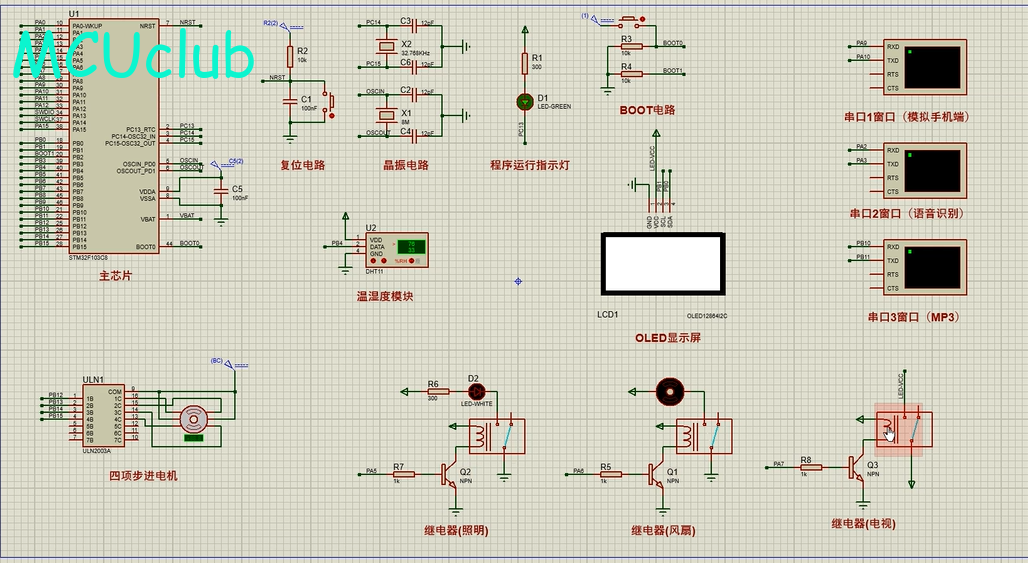Click the 程序运行指示灯 label
The height and width of the screenshot is (563, 1028).
click(x=530, y=165)
